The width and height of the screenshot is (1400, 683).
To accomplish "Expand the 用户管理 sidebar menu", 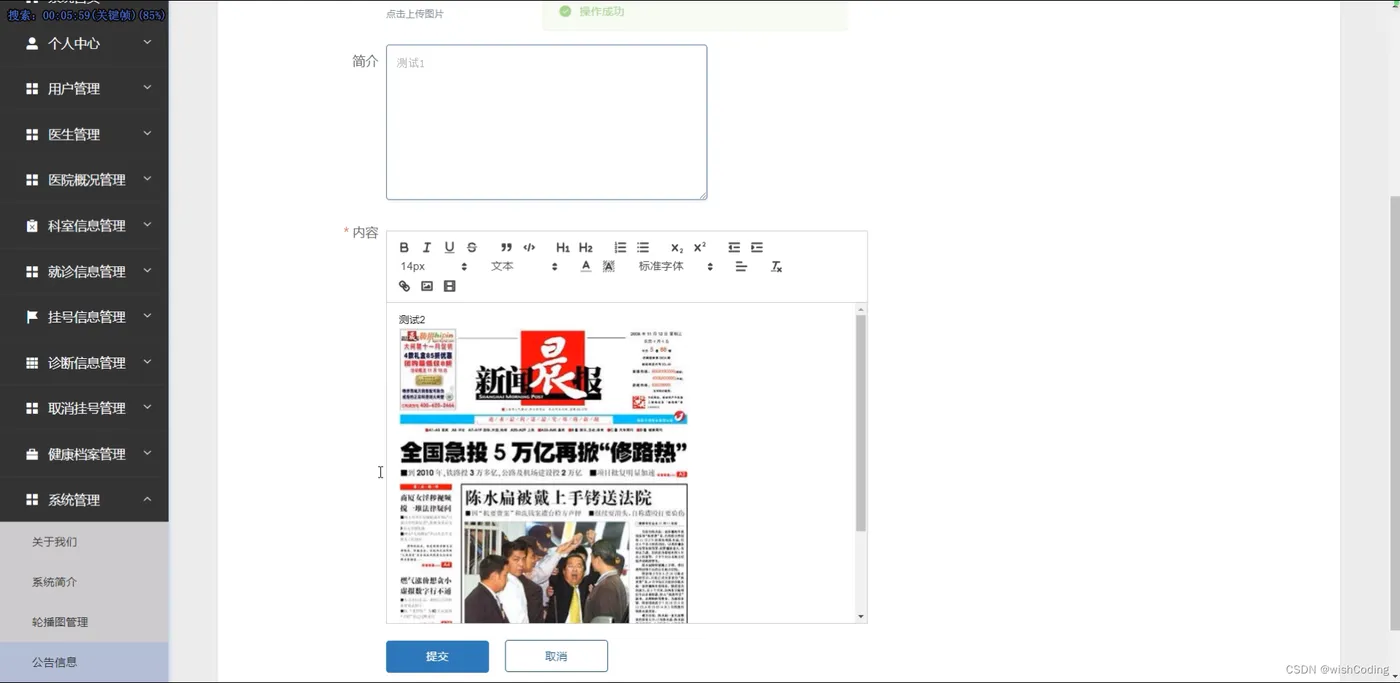I will [x=84, y=88].
